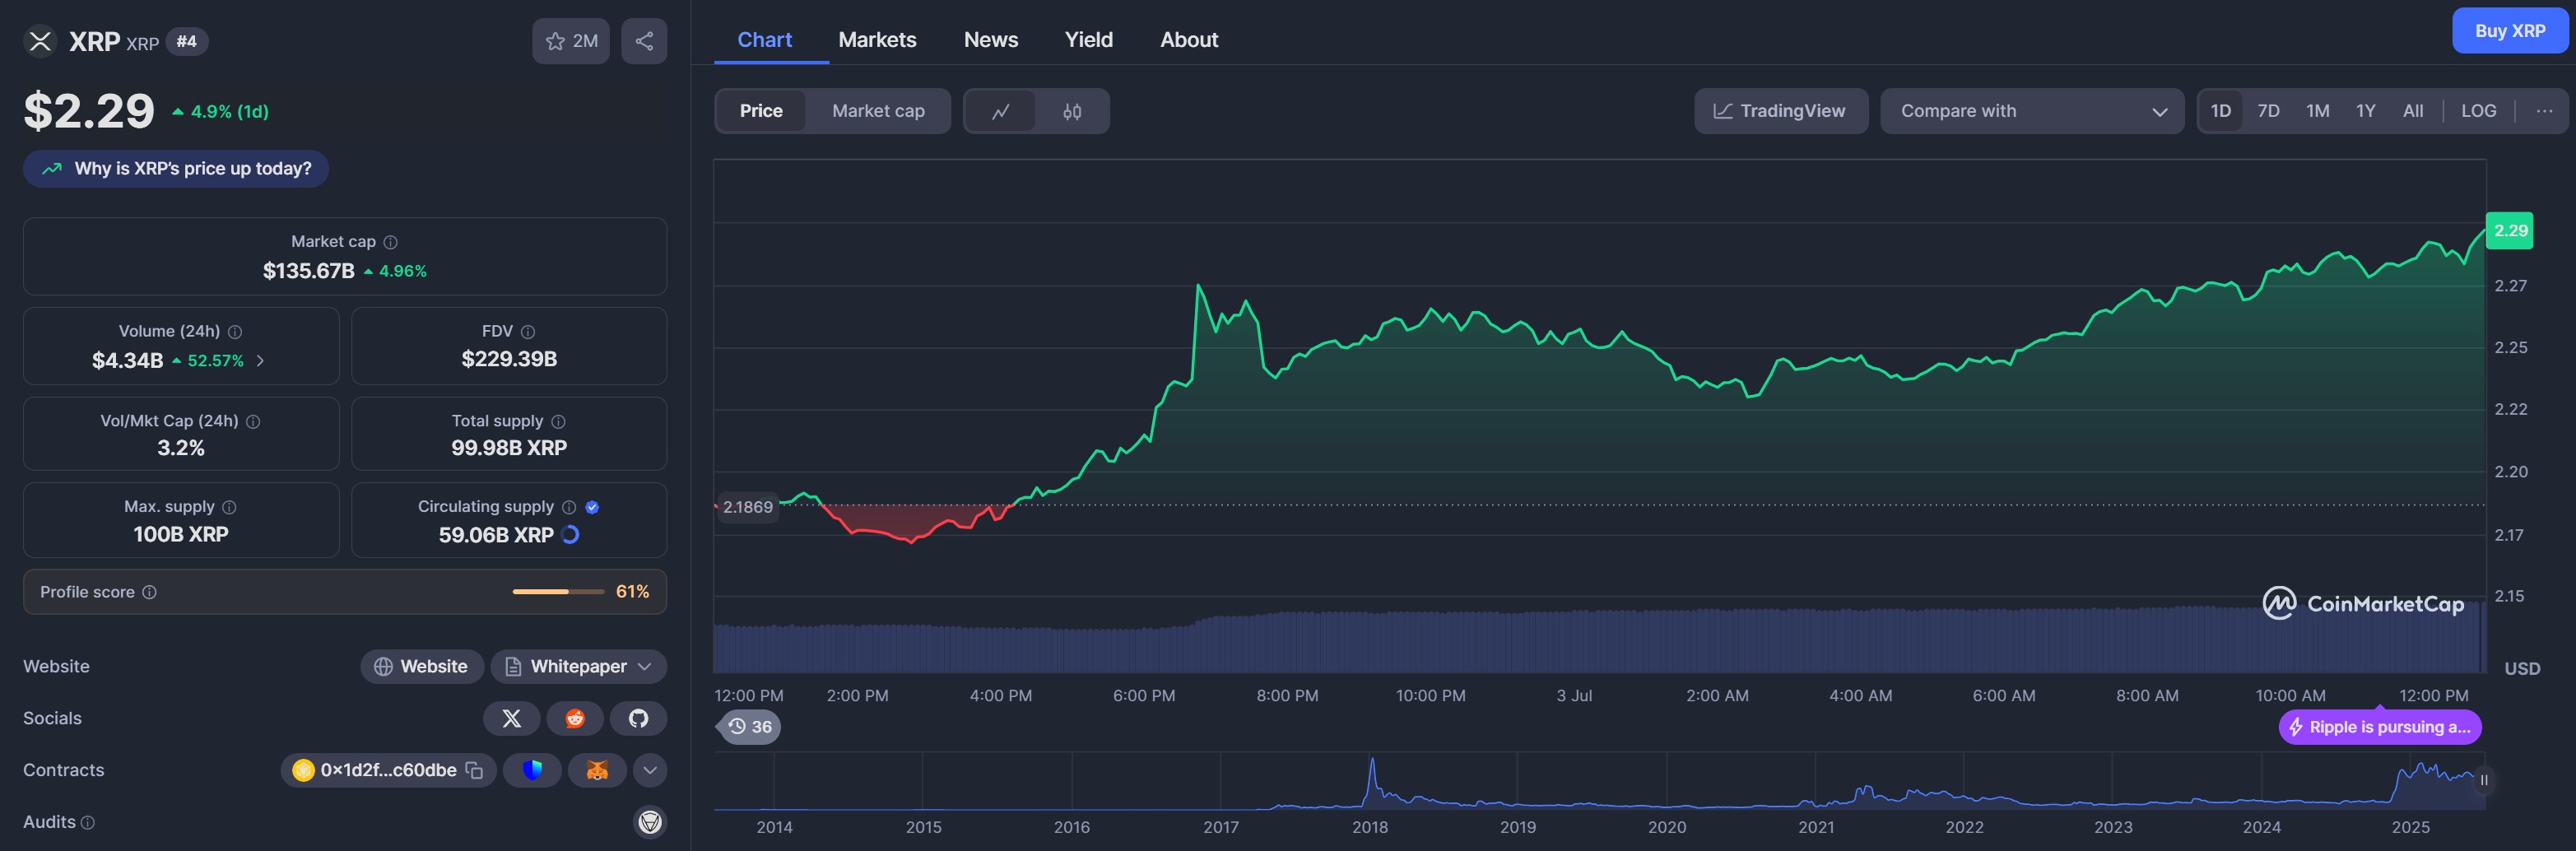Click the Profile score 61% progress bar

pyautogui.click(x=558, y=592)
